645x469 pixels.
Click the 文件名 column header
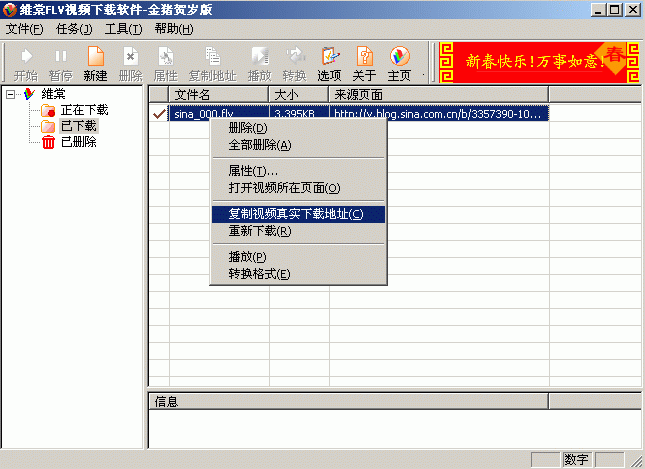click(x=218, y=94)
